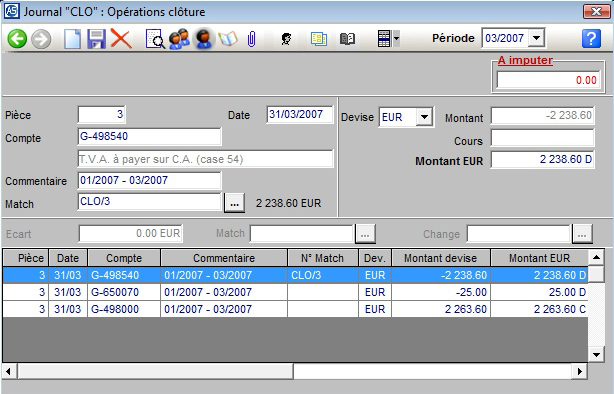Click the T.V.A. à payer description field
614x394 pixels.
205,159
